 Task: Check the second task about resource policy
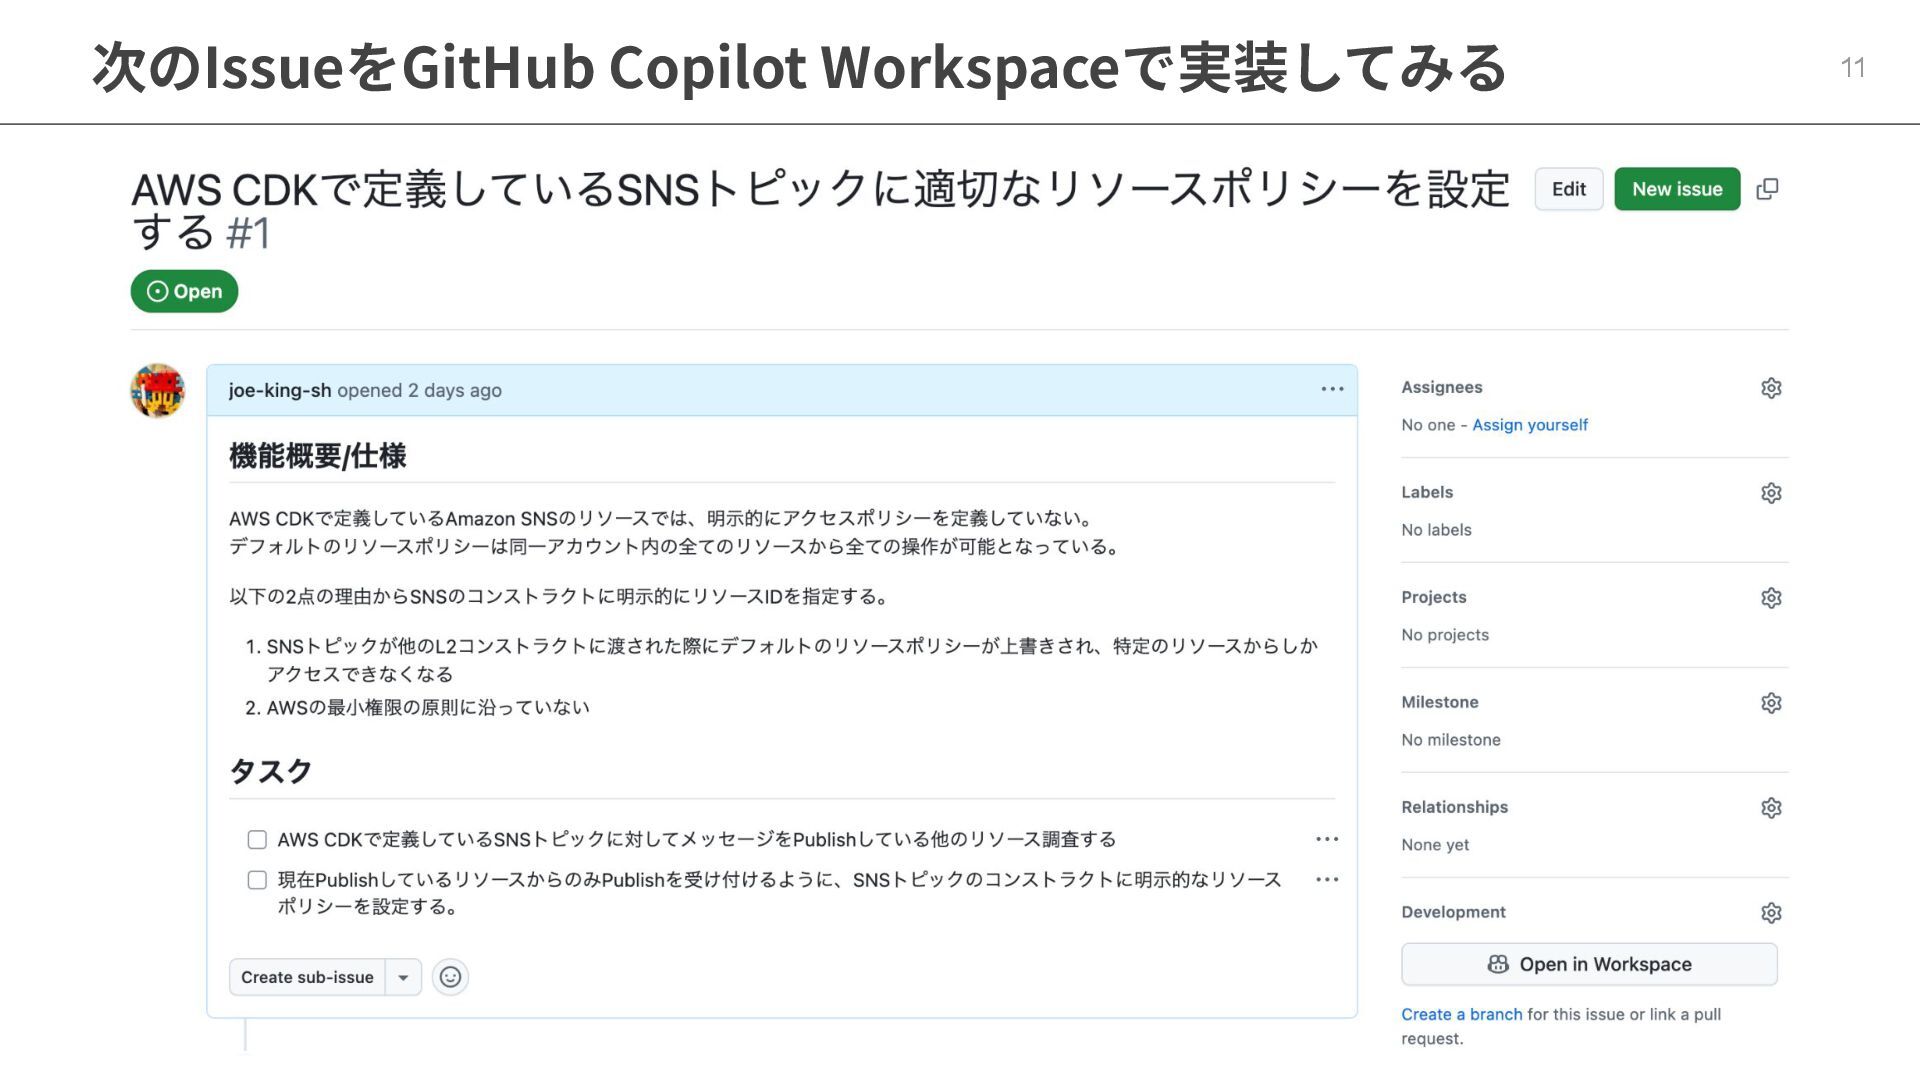click(x=257, y=880)
